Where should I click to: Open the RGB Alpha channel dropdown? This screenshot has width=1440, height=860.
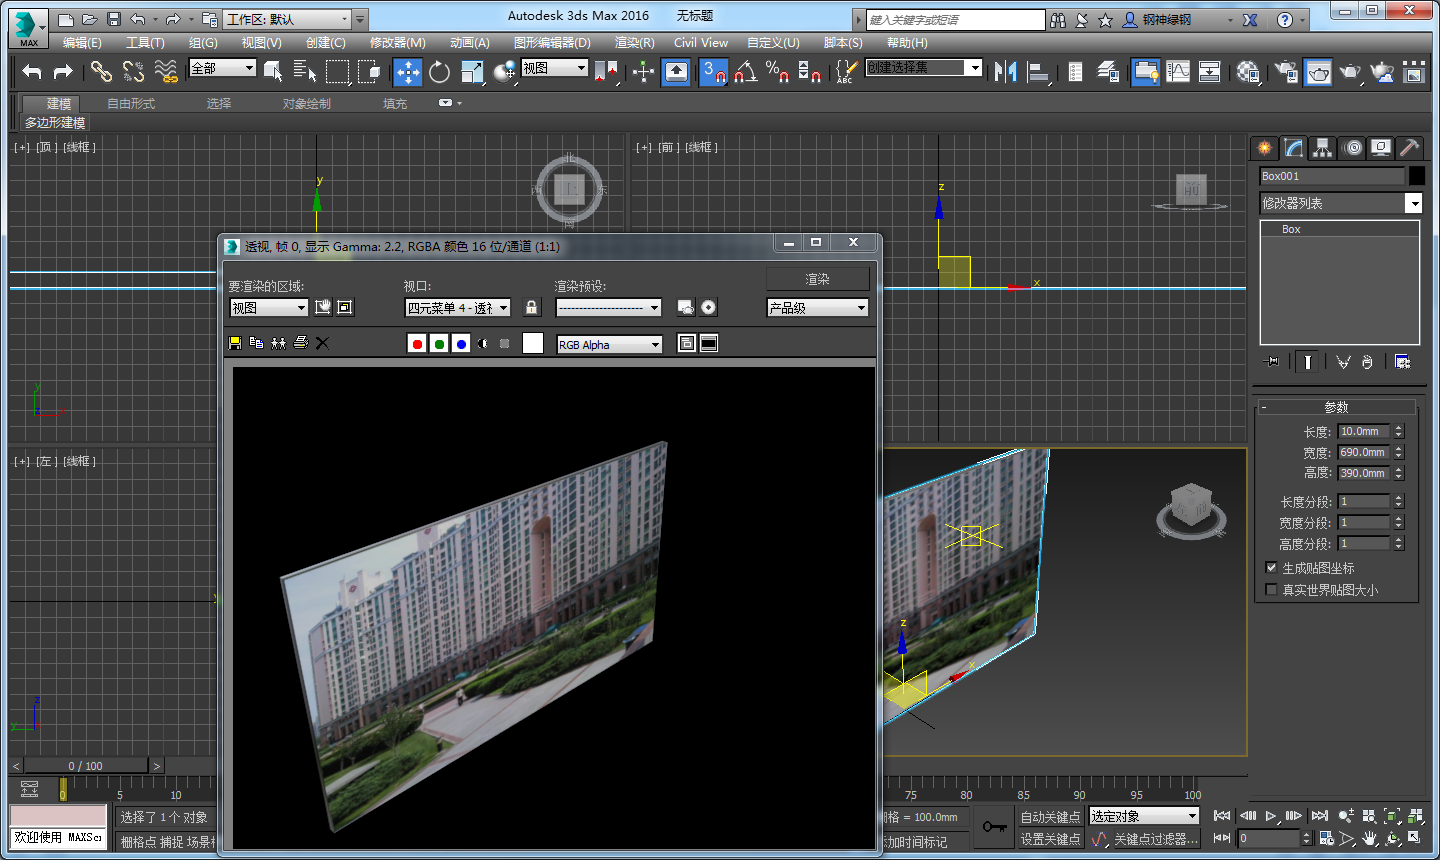coord(609,344)
